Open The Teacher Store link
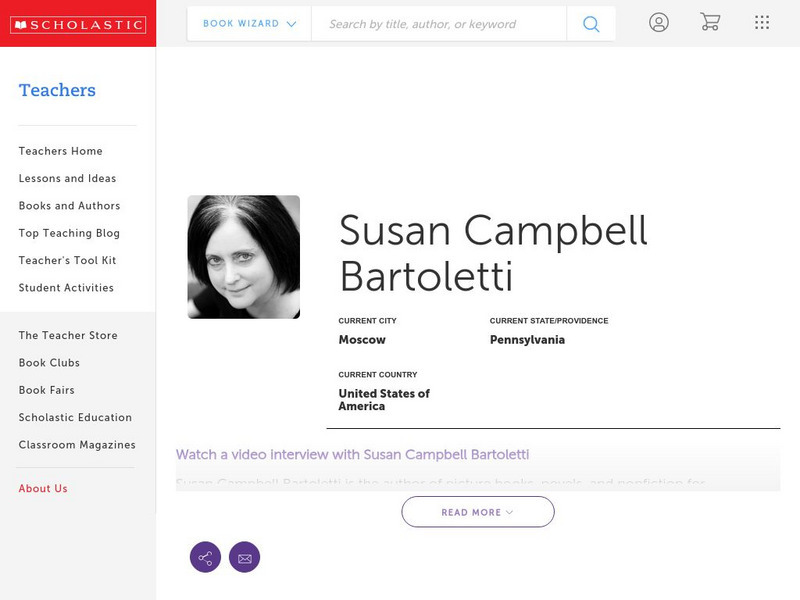This screenshot has height=600, width=800. [68, 336]
